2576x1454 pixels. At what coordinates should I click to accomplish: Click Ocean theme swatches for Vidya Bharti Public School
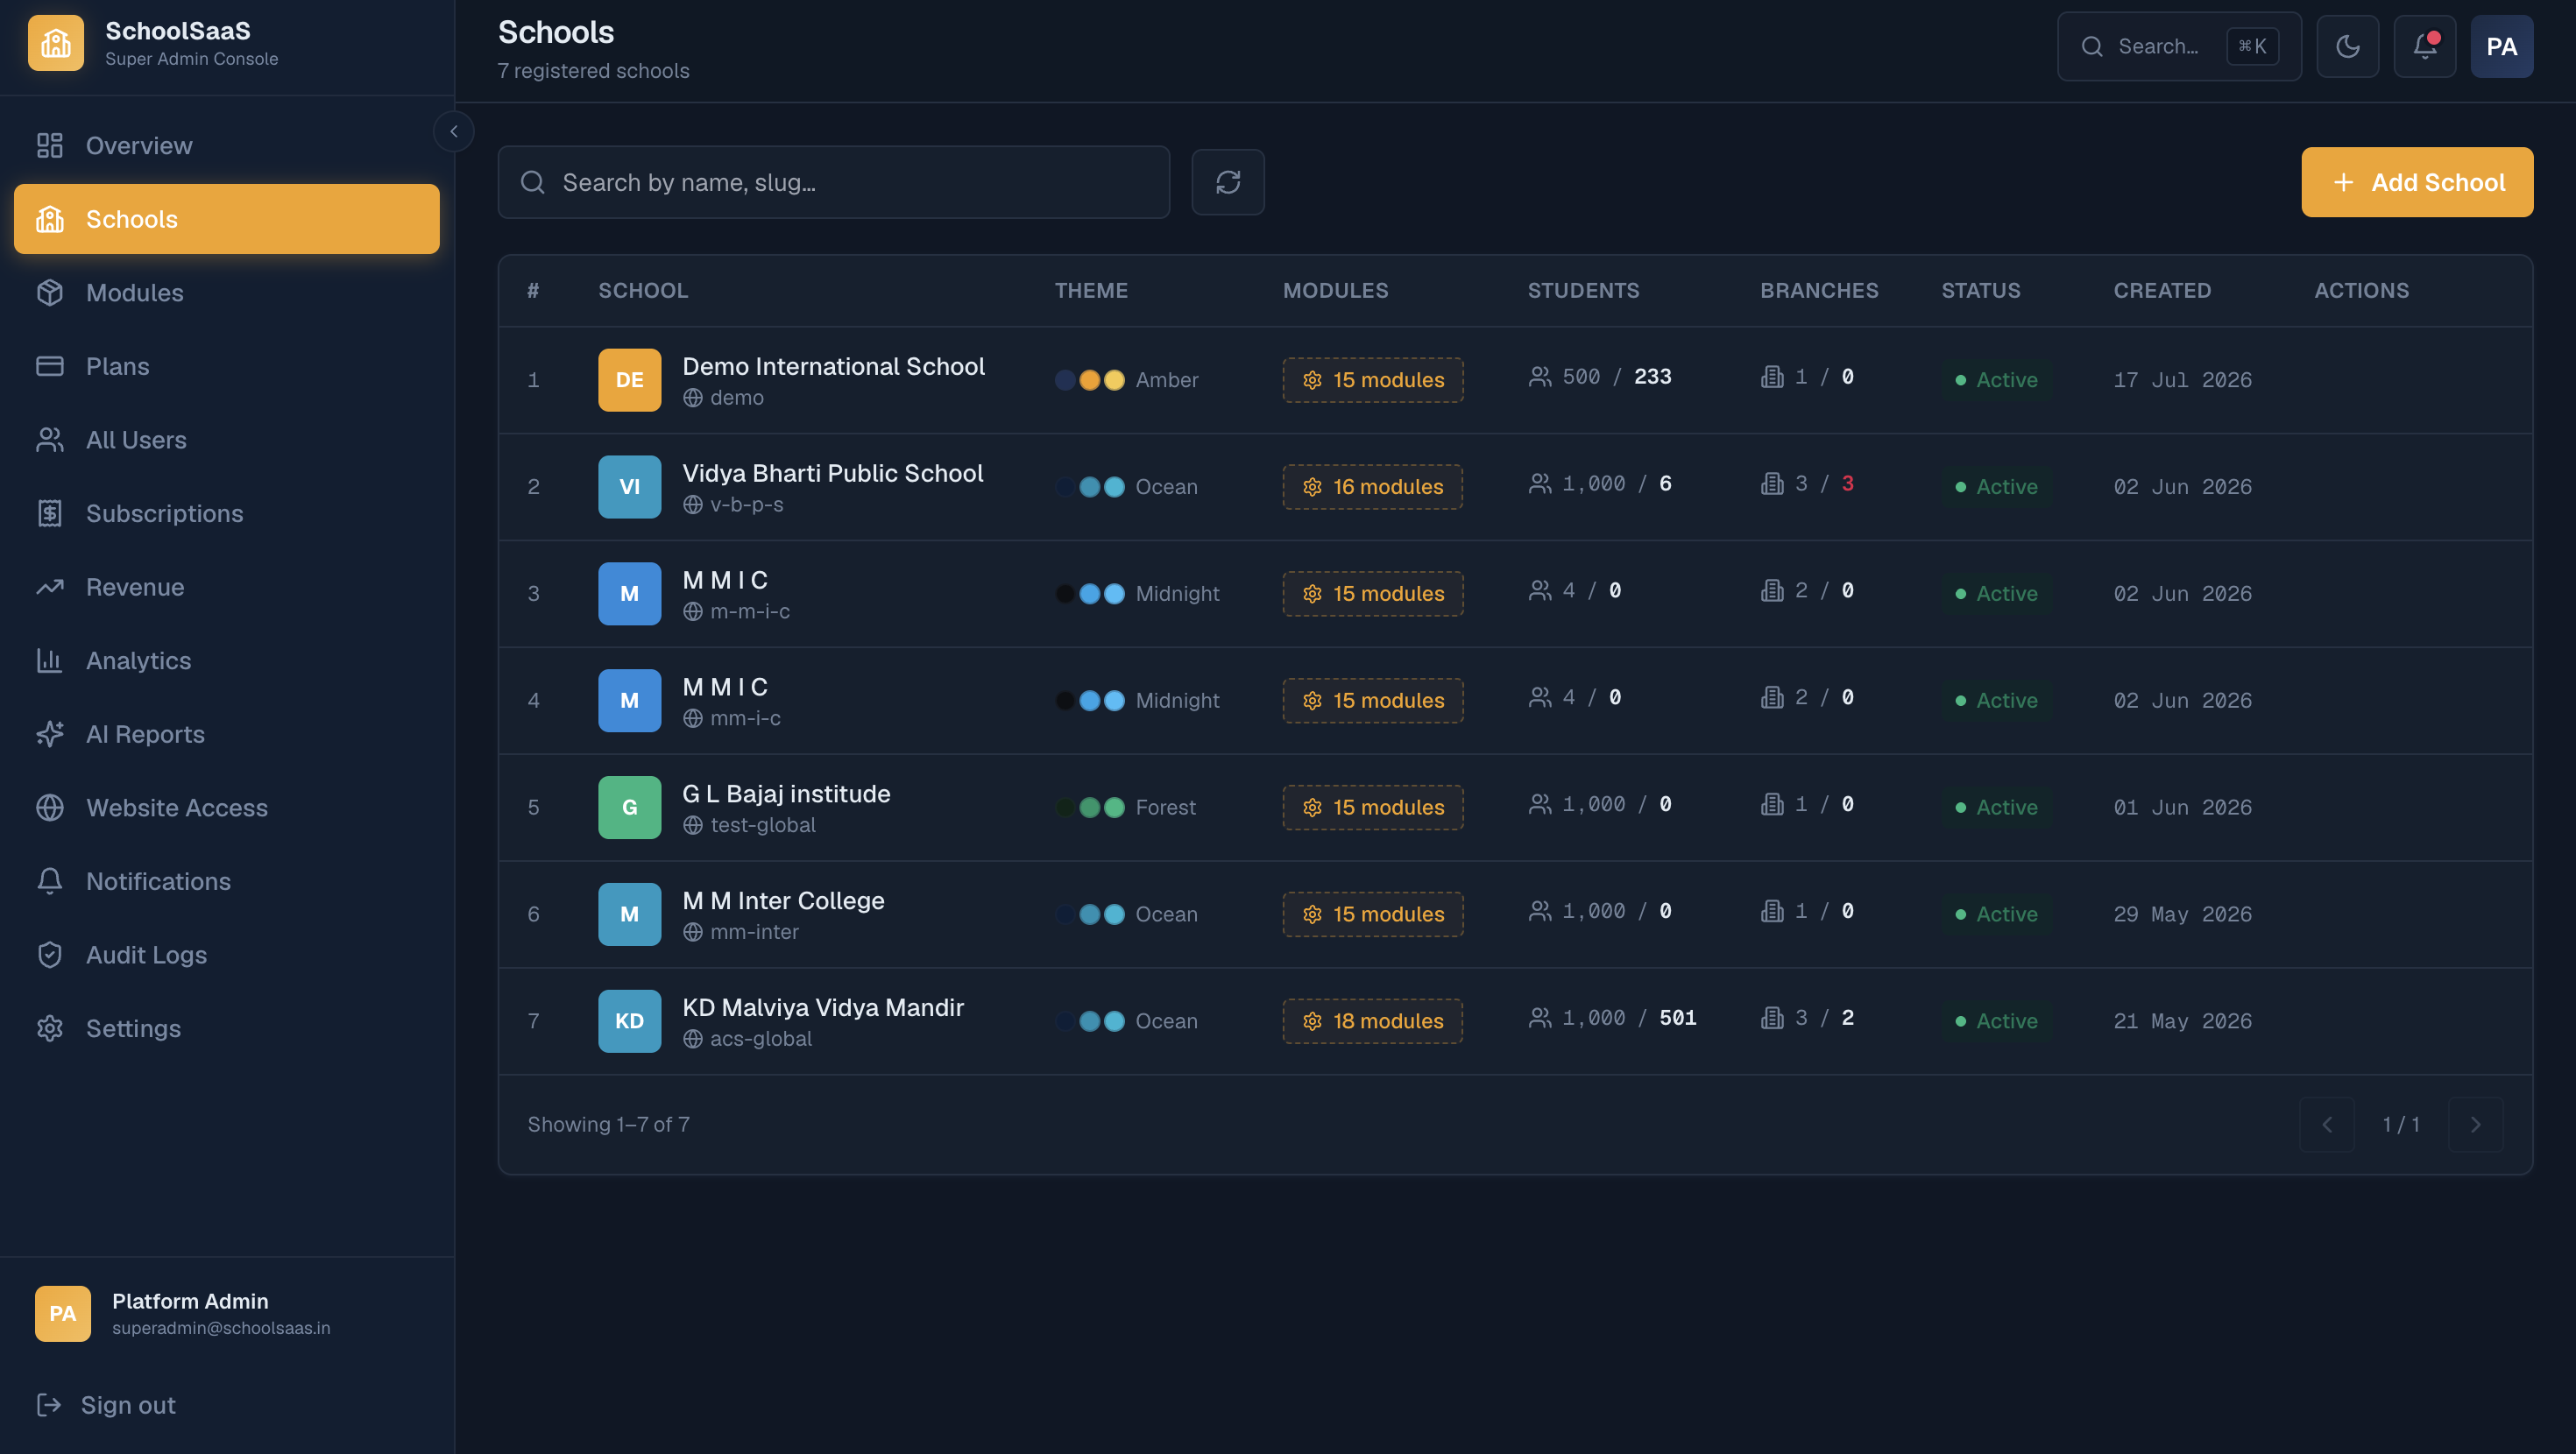[1090, 487]
